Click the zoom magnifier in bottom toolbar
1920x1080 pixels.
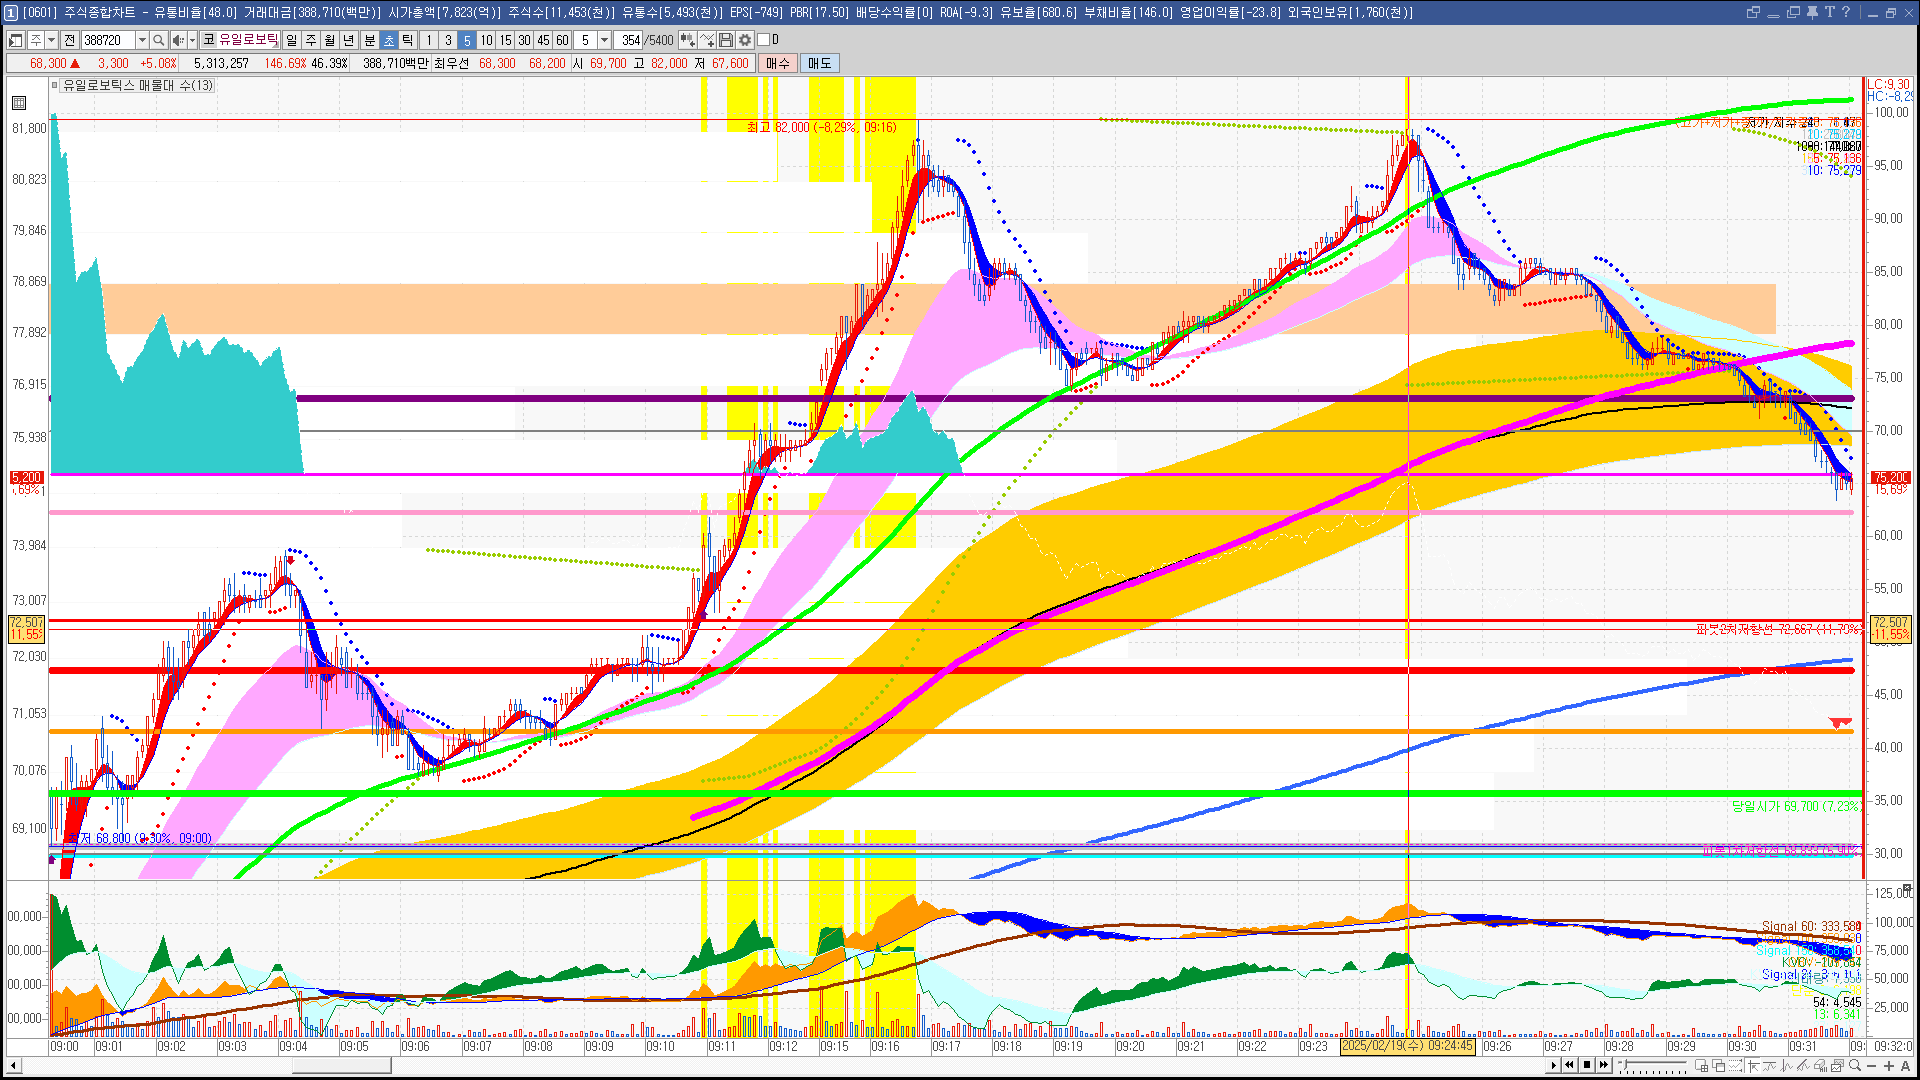pyautogui.click(x=1854, y=1065)
